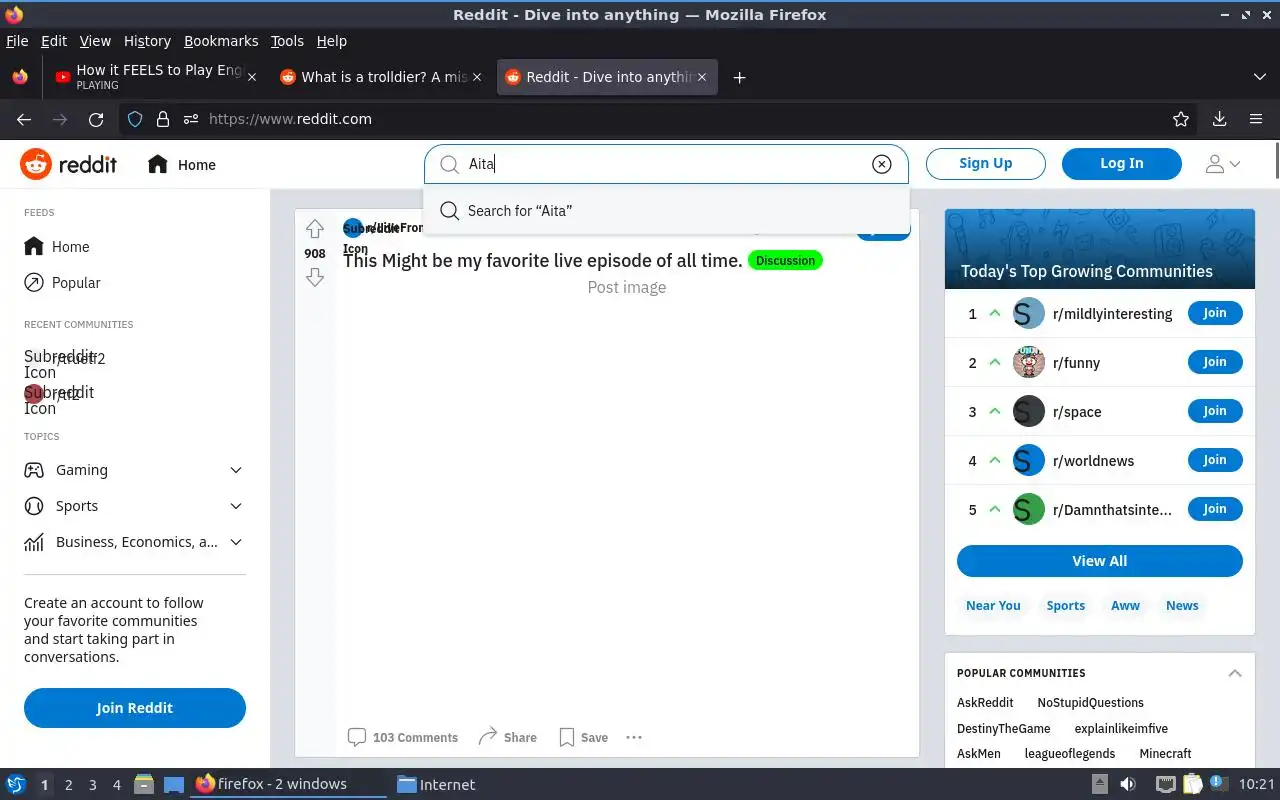The height and width of the screenshot is (800, 1280).
Task: Open Home feed in left sidebar
Action: coord(57,247)
